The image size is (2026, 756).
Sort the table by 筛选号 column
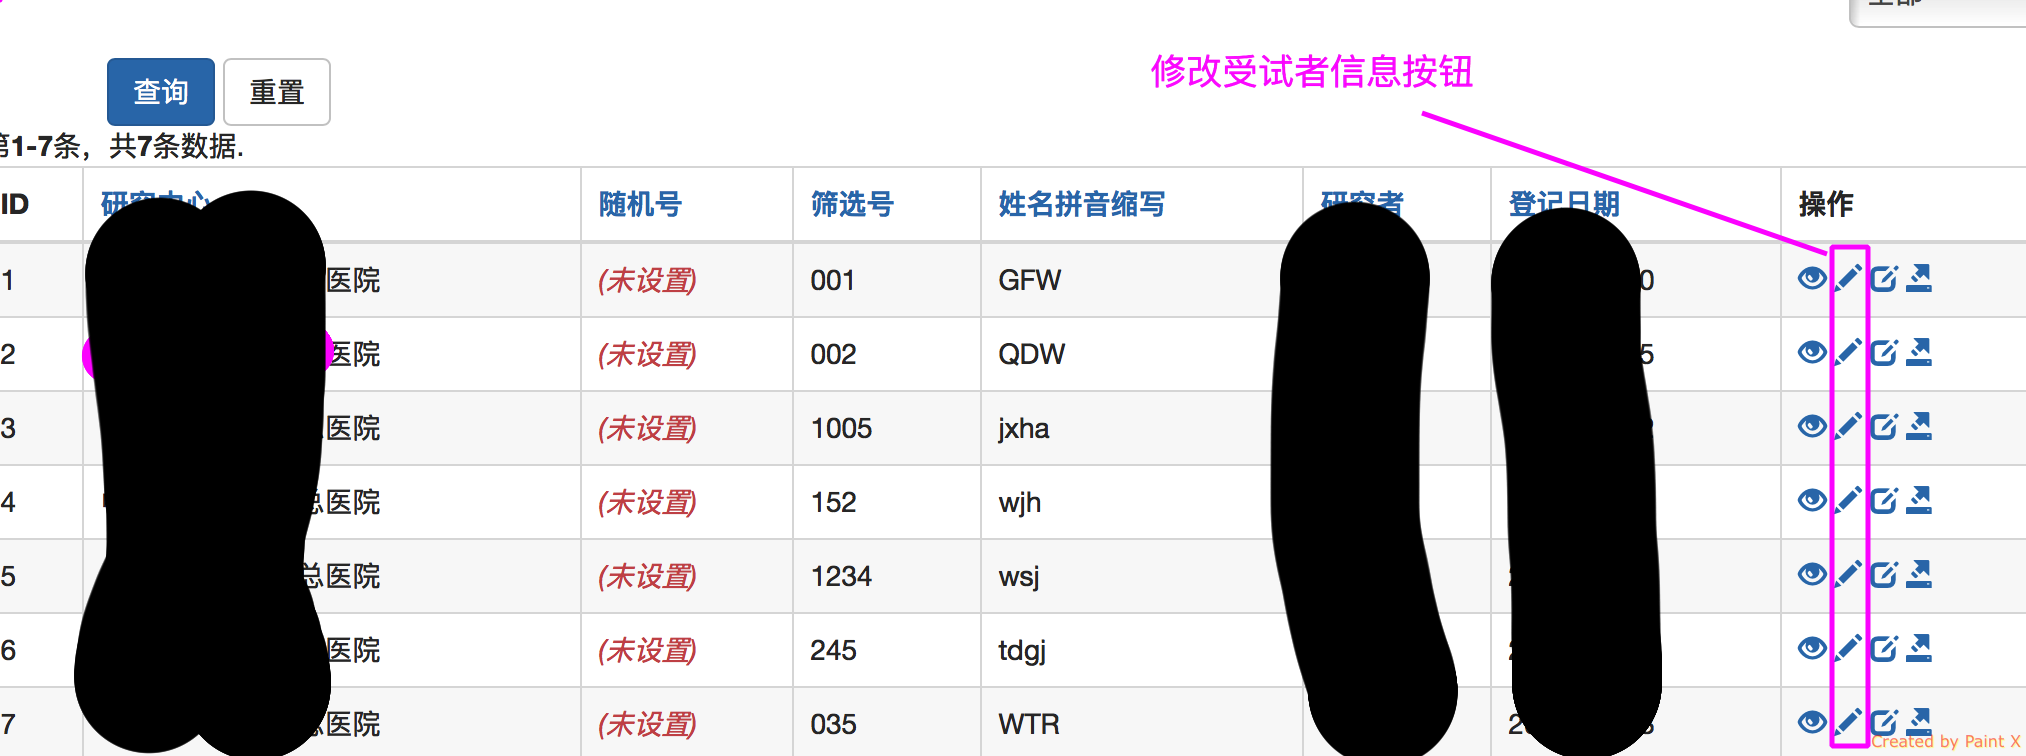[x=852, y=205]
